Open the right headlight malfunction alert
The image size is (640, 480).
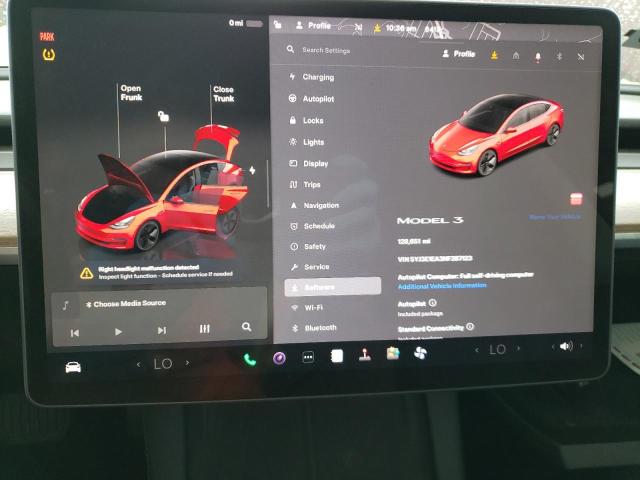pos(158,272)
